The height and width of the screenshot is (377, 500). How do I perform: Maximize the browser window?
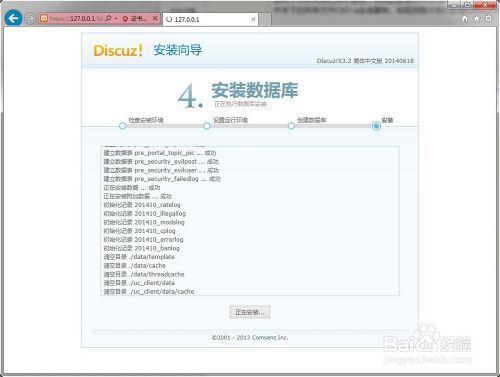pyautogui.click(x=467, y=5)
